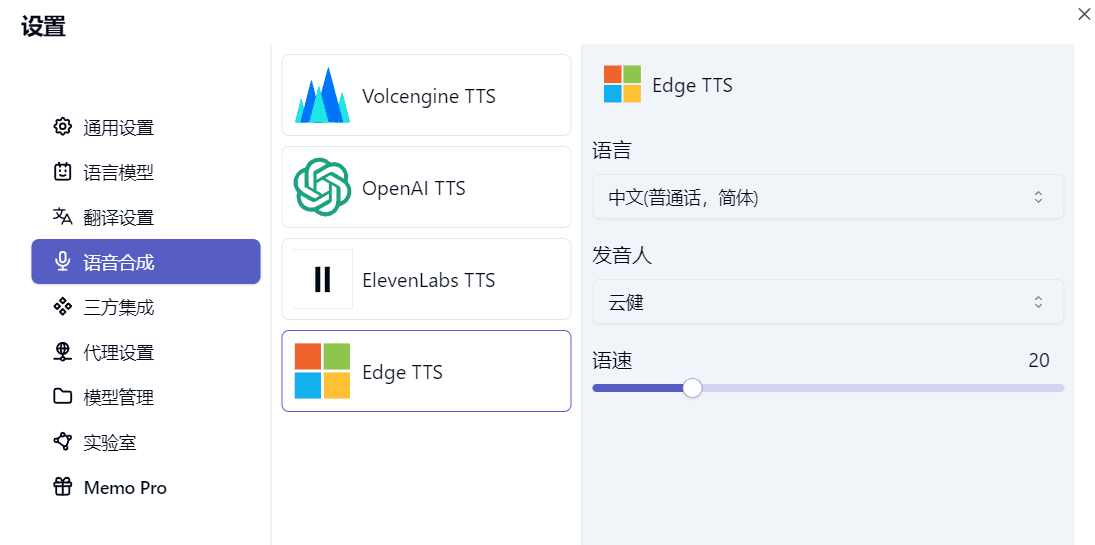Image resolution: width=1095 pixels, height=545 pixels.
Task: Select the Edge TTS provider card
Action: 426,371
